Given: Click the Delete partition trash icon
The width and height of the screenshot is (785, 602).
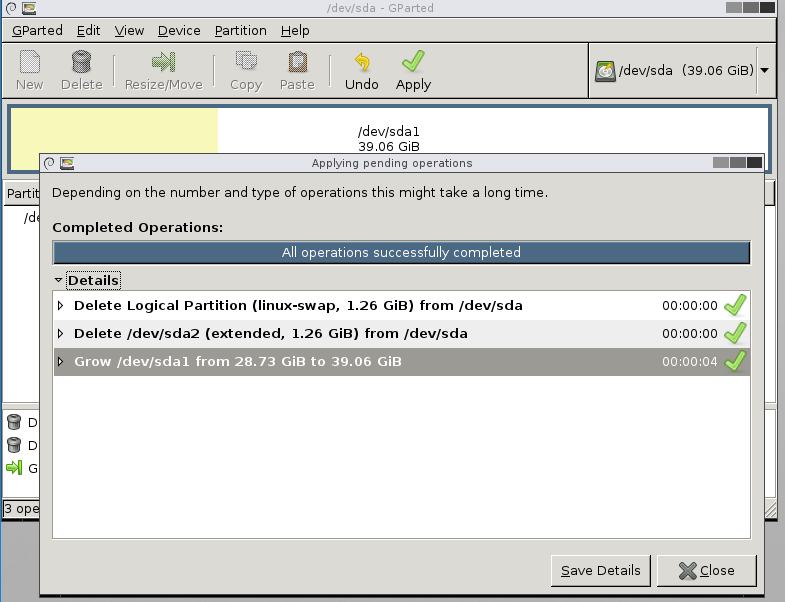Looking at the screenshot, I should [x=81, y=62].
